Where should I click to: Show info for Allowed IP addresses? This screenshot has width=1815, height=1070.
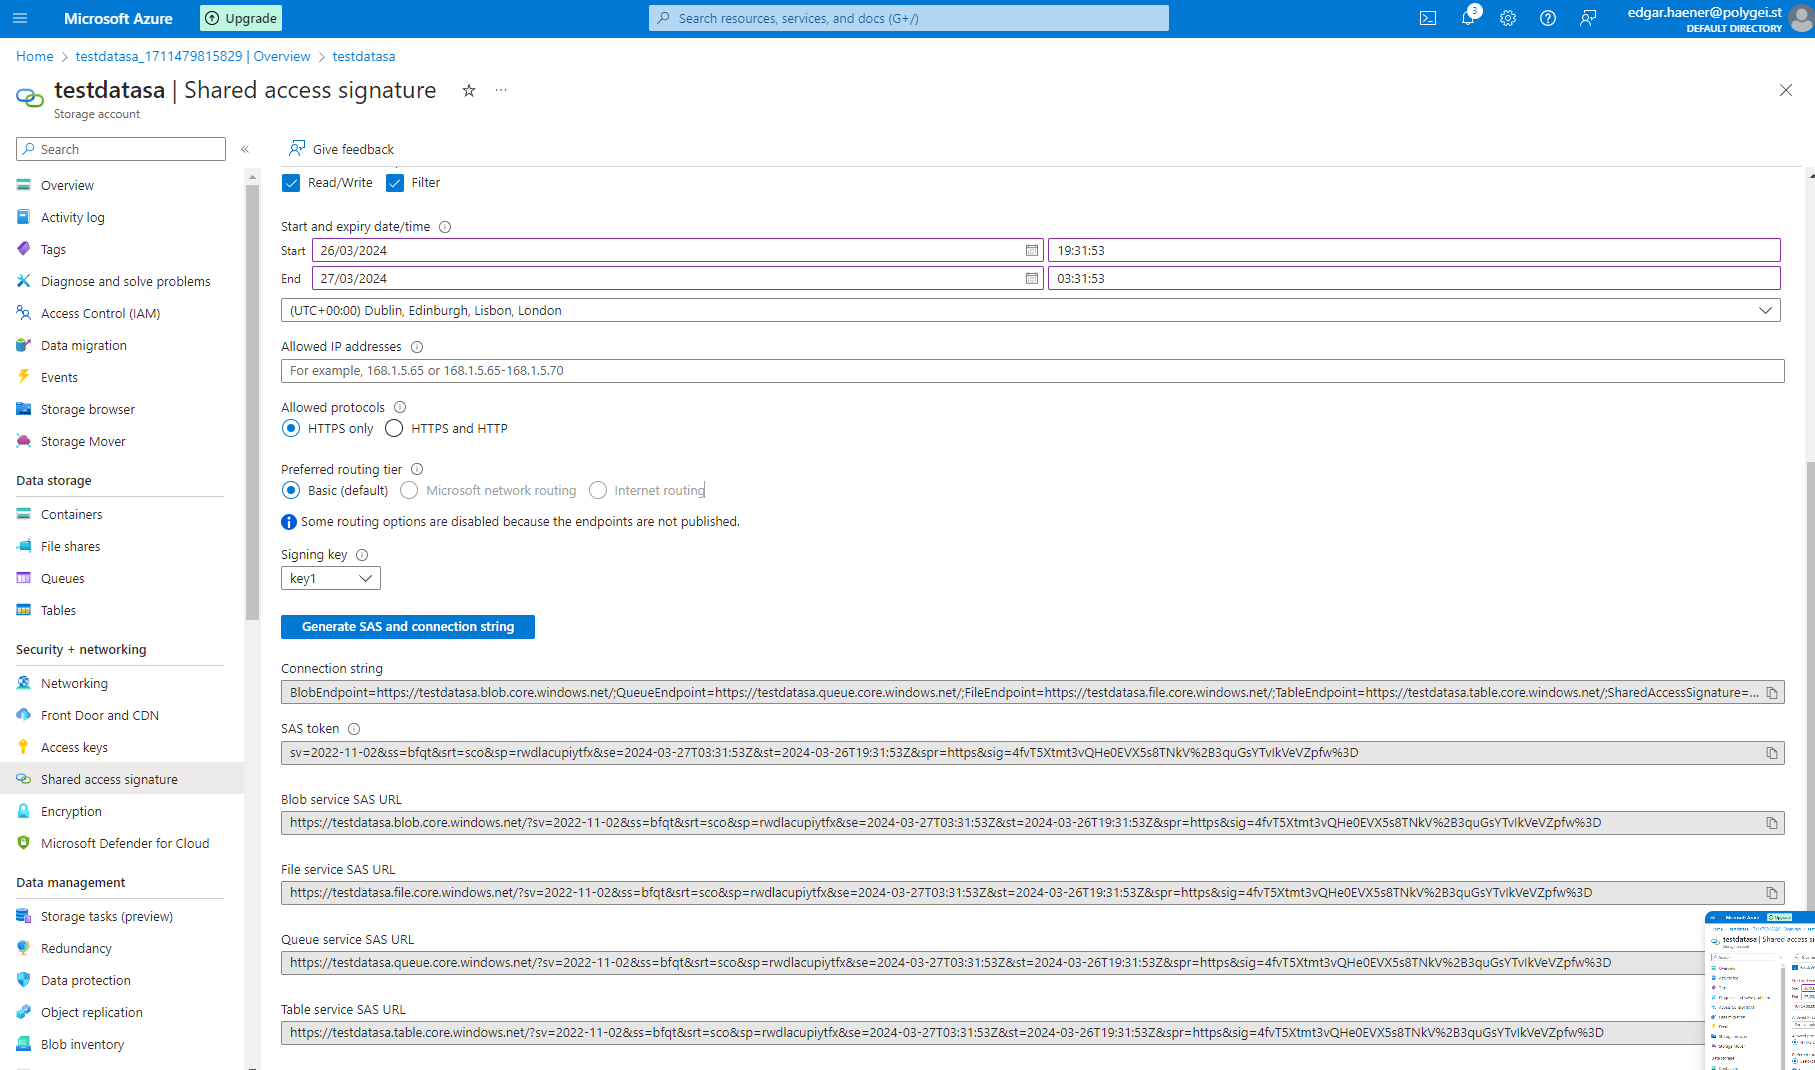point(417,347)
